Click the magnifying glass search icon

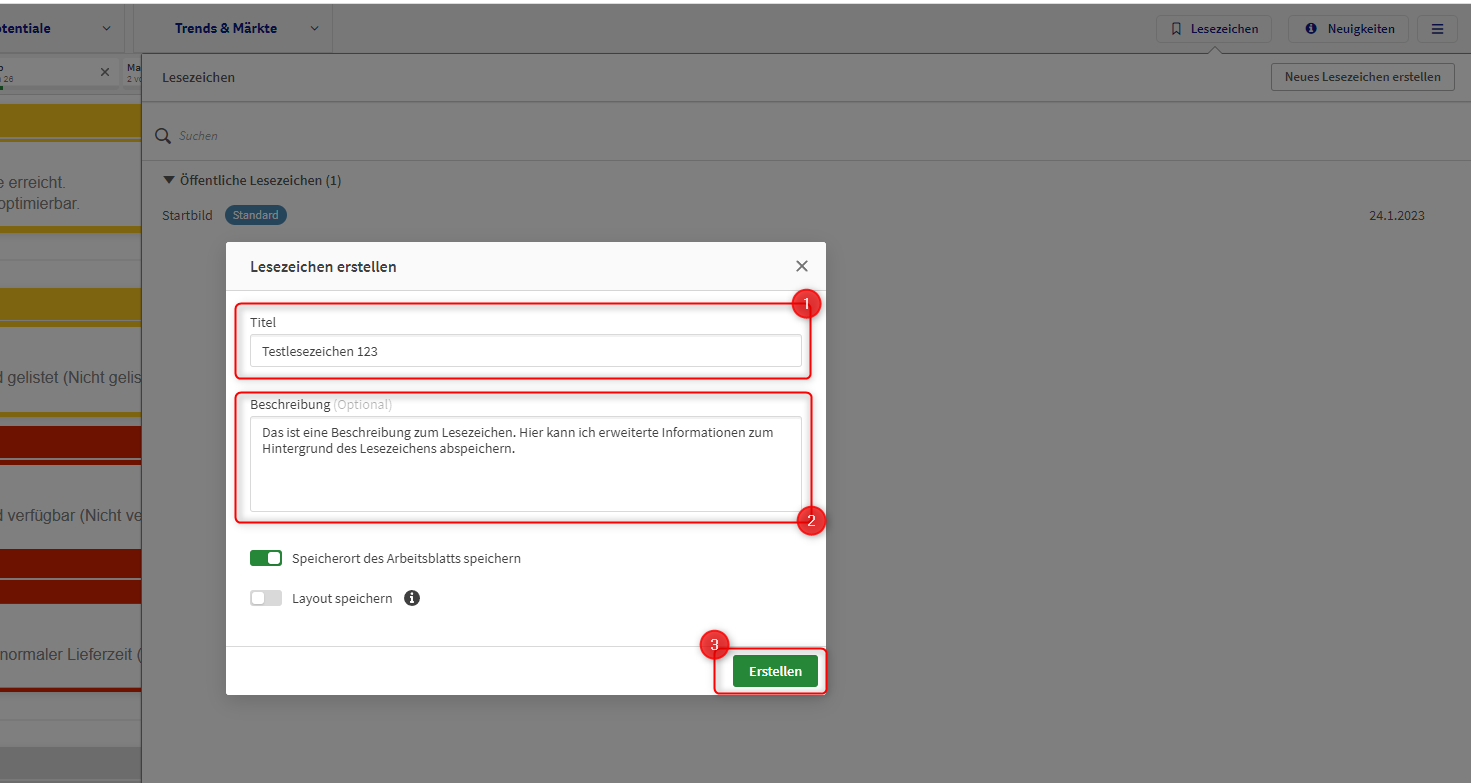(x=163, y=136)
